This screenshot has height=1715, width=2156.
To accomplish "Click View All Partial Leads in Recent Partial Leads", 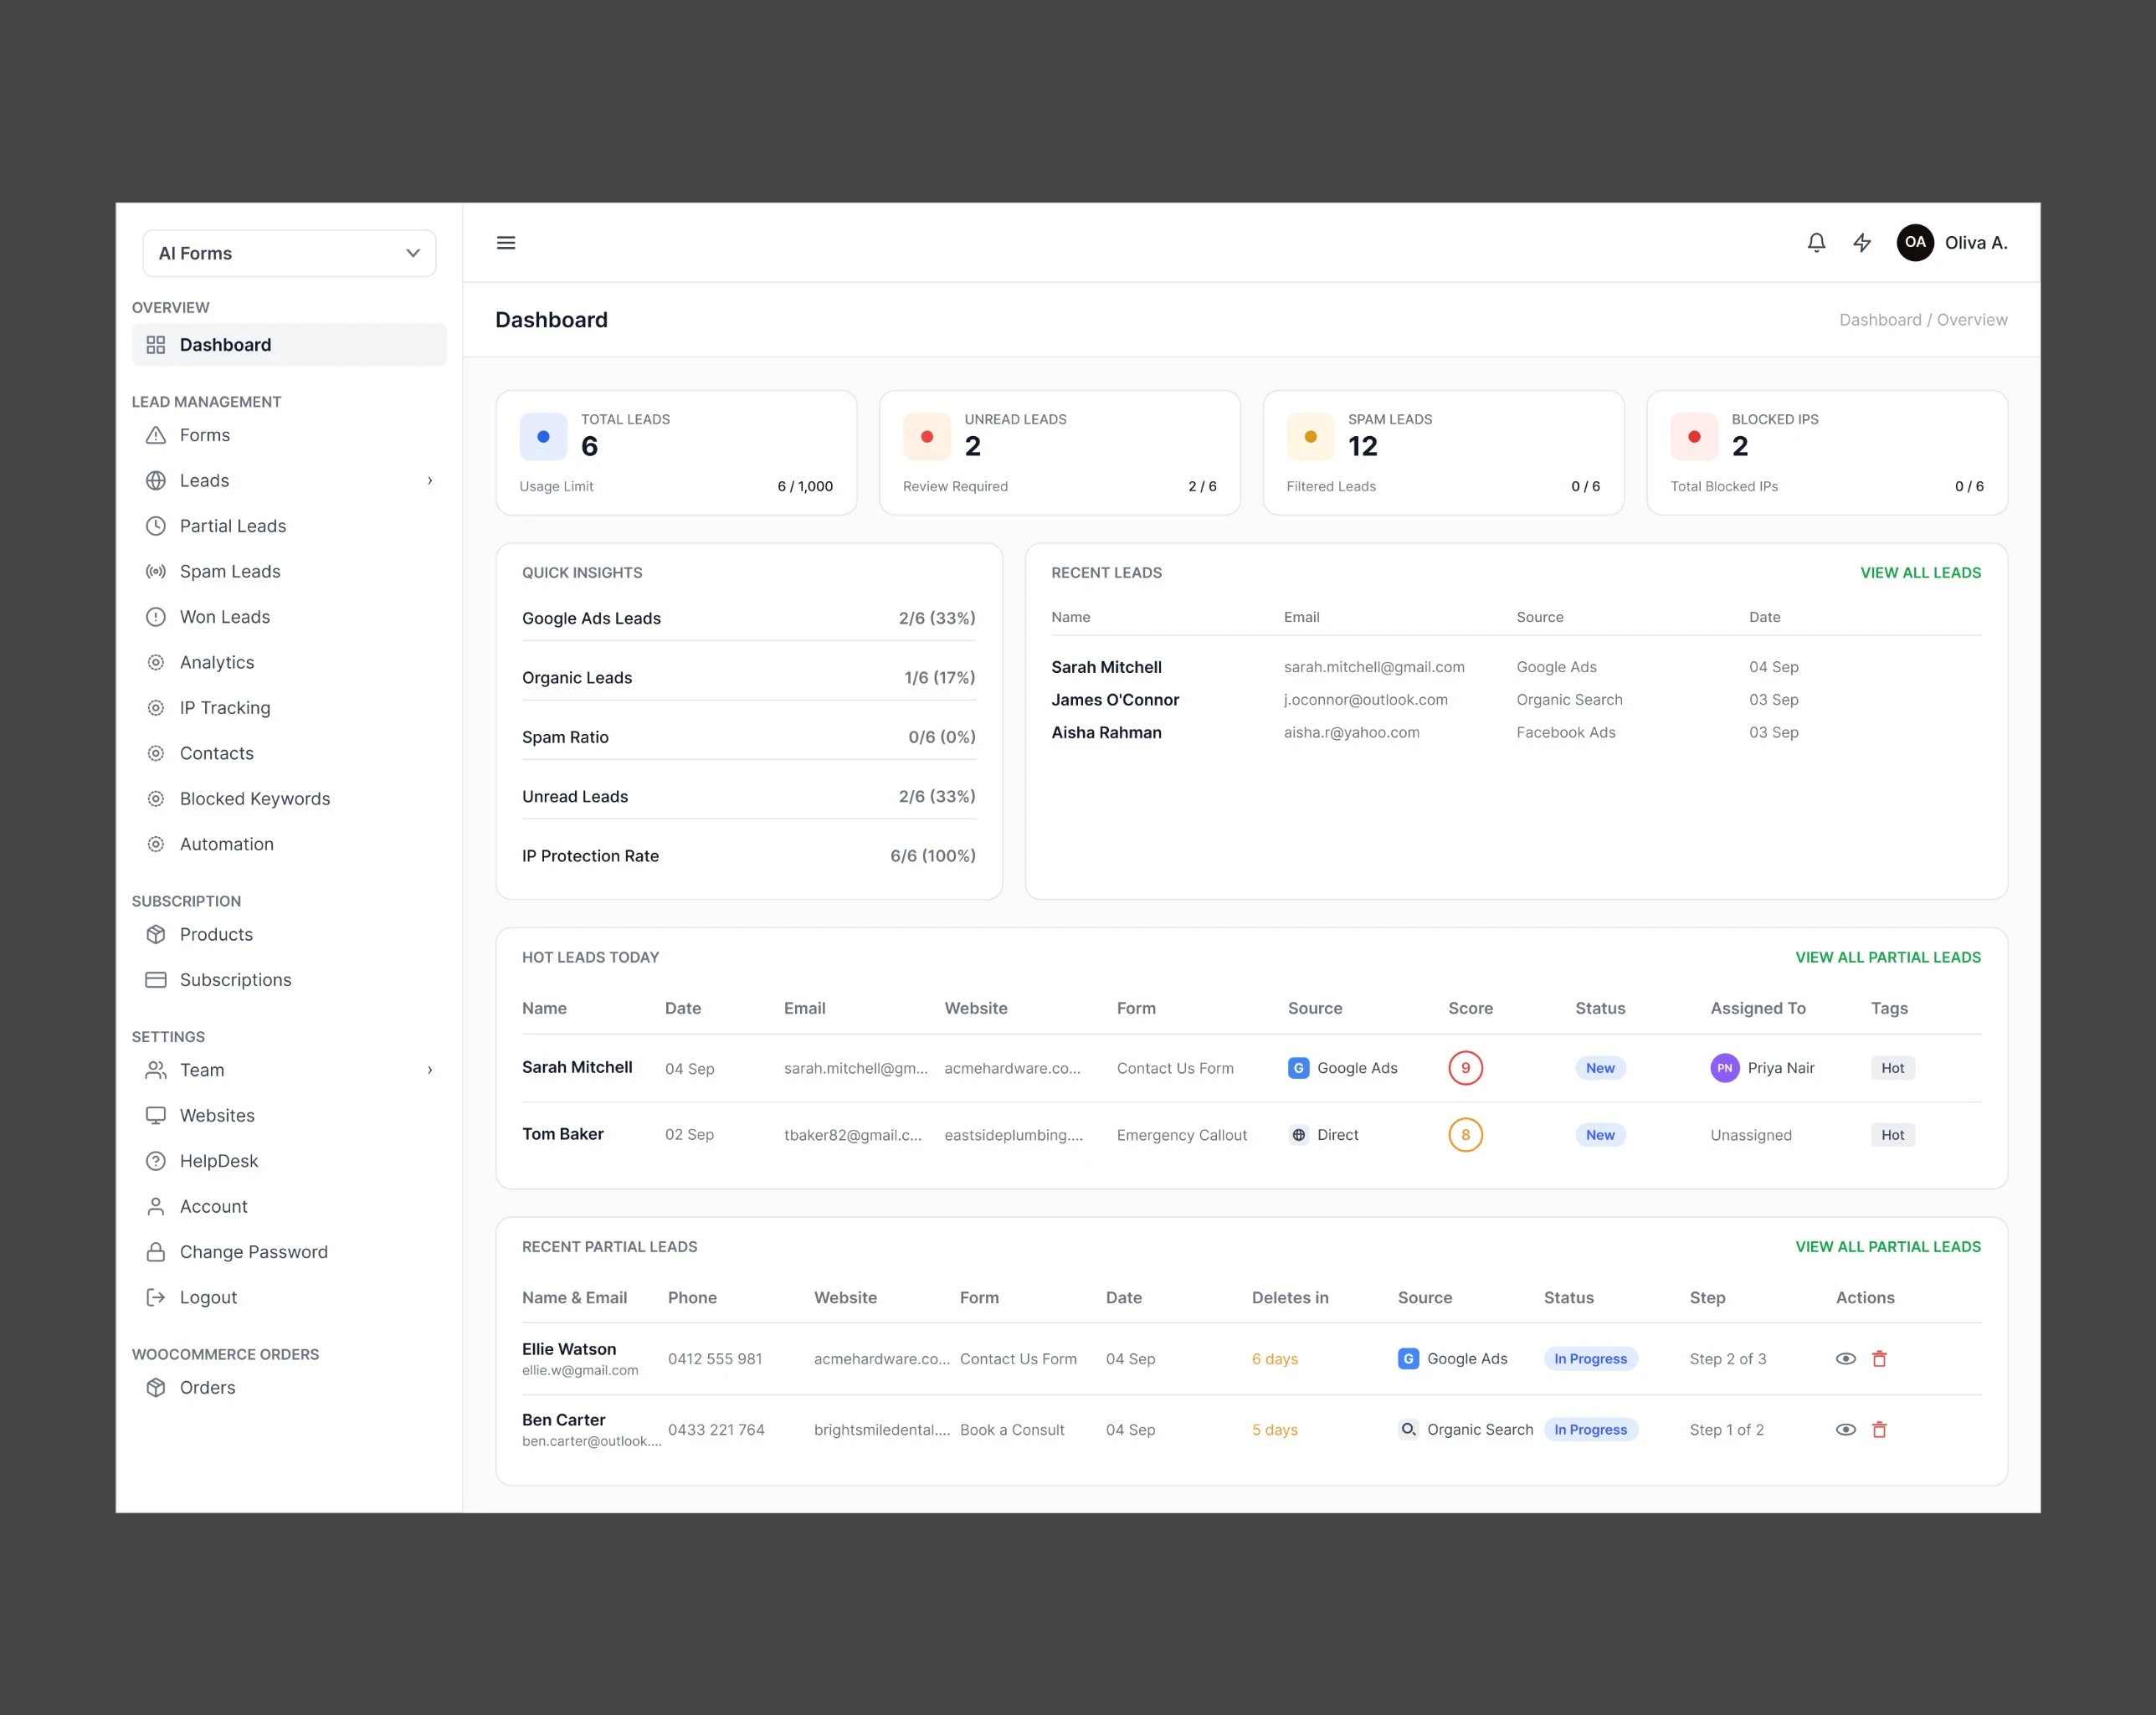I will pyautogui.click(x=1888, y=1247).
